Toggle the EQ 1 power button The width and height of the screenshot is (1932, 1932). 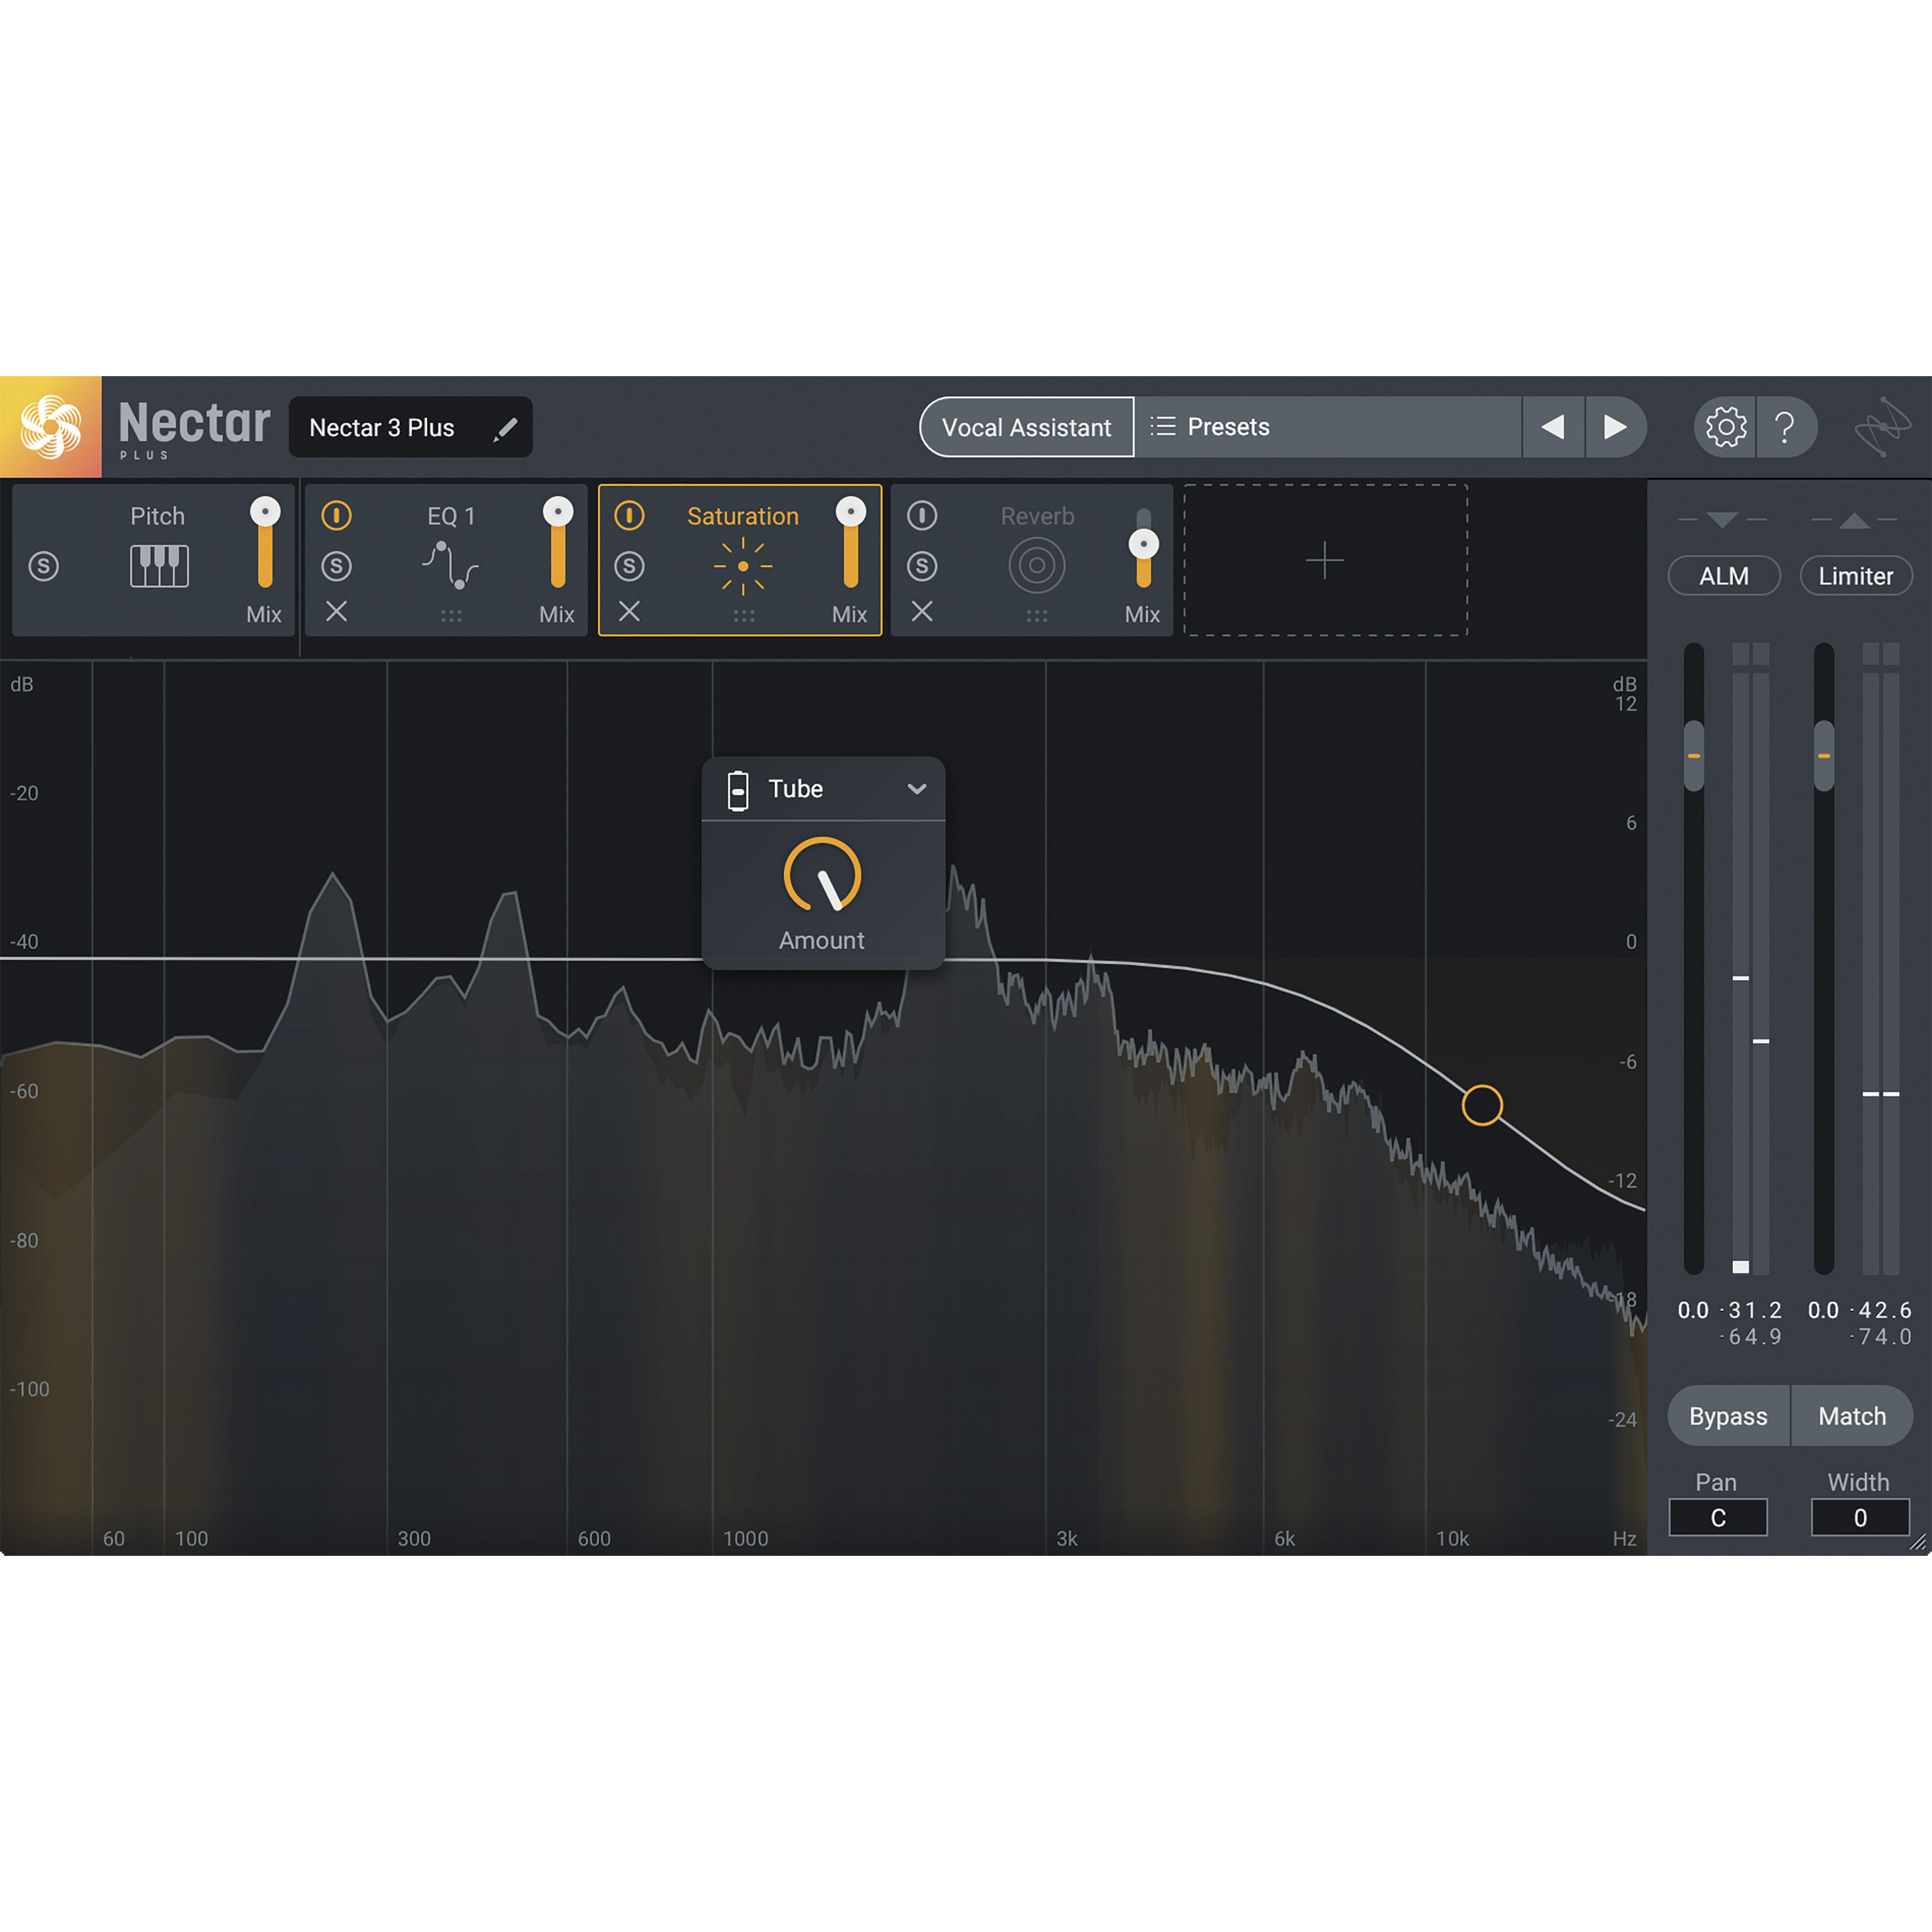click(336, 516)
